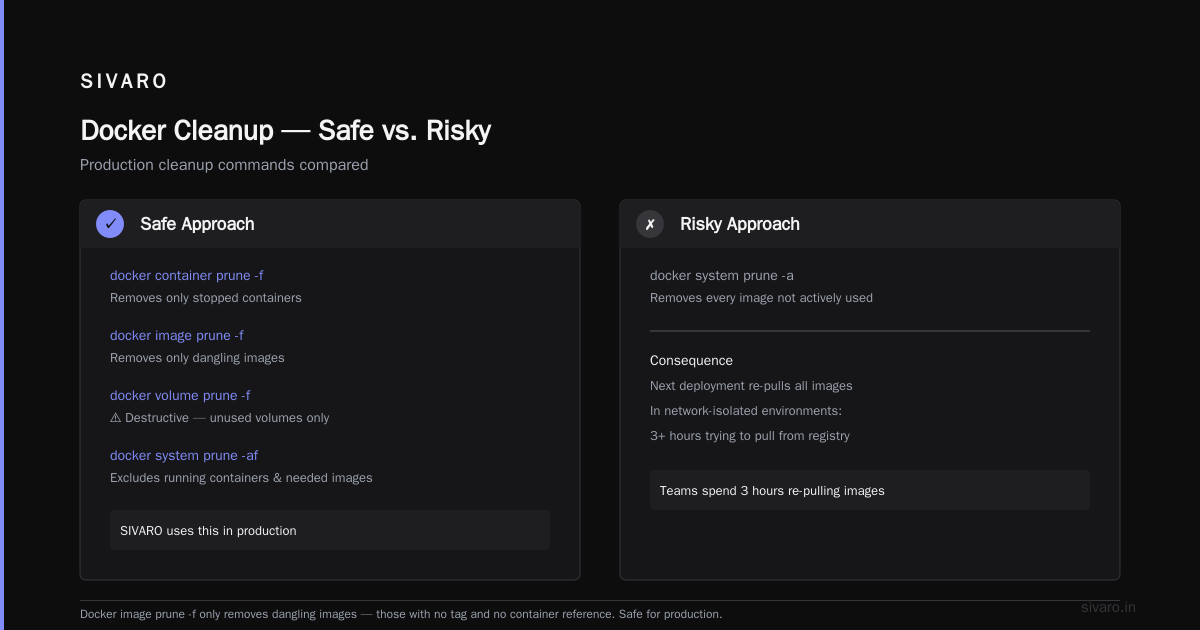
Task: Click the footer note about dangling images
Action: pyautogui.click(x=401, y=614)
